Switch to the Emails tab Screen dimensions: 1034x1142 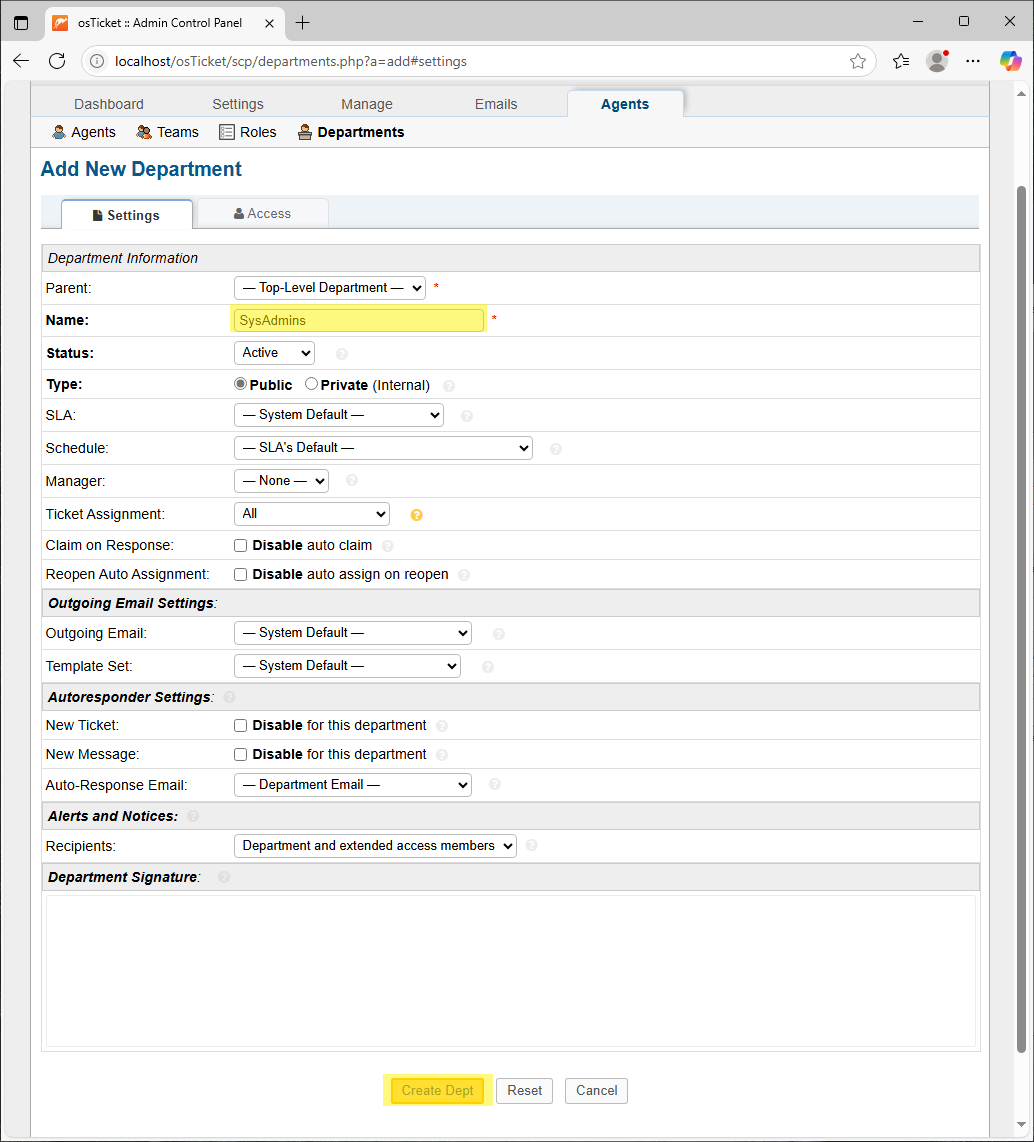(x=496, y=104)
